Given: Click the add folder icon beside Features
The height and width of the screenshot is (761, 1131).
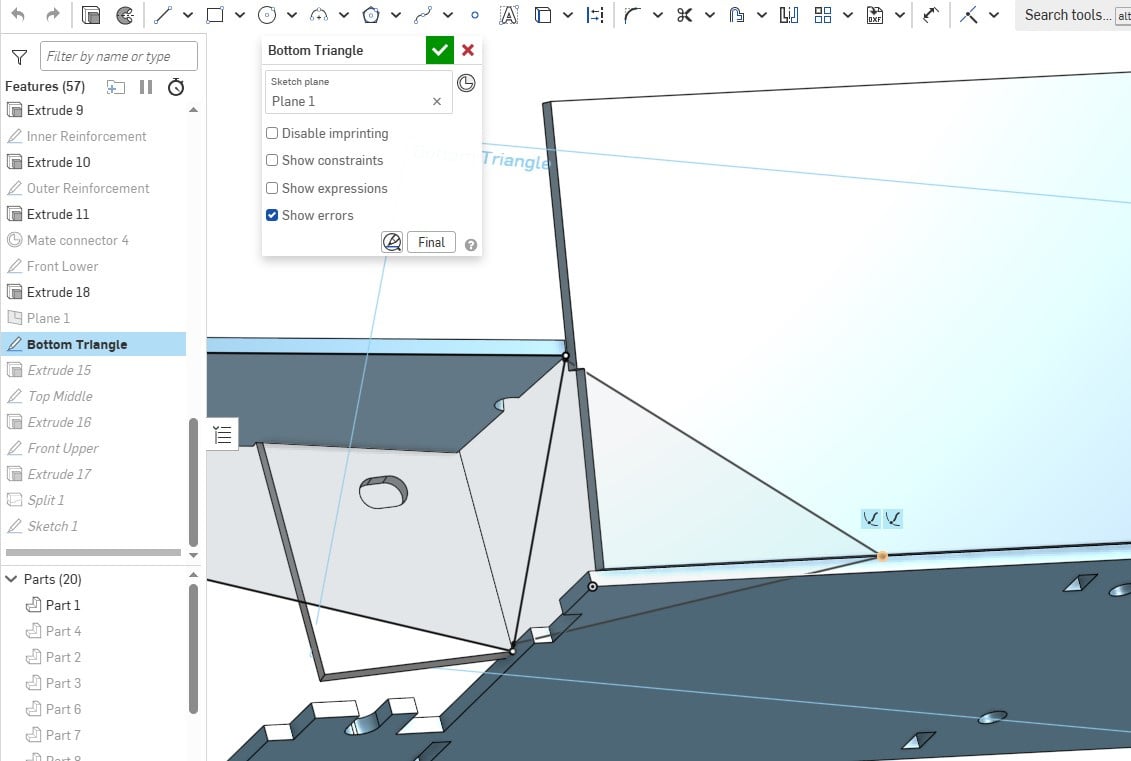Looking at the screenshot, I should [x=115, y=87].
